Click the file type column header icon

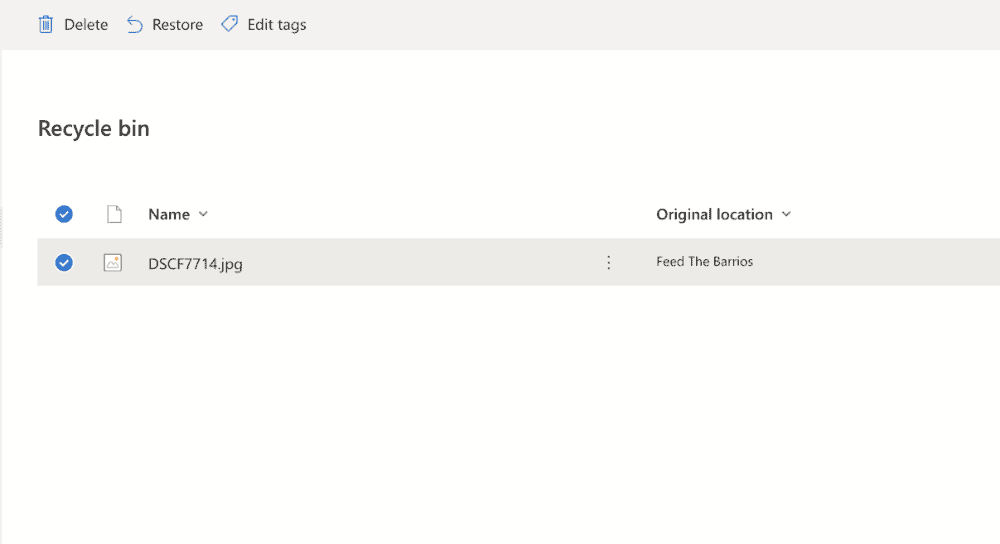114,214
